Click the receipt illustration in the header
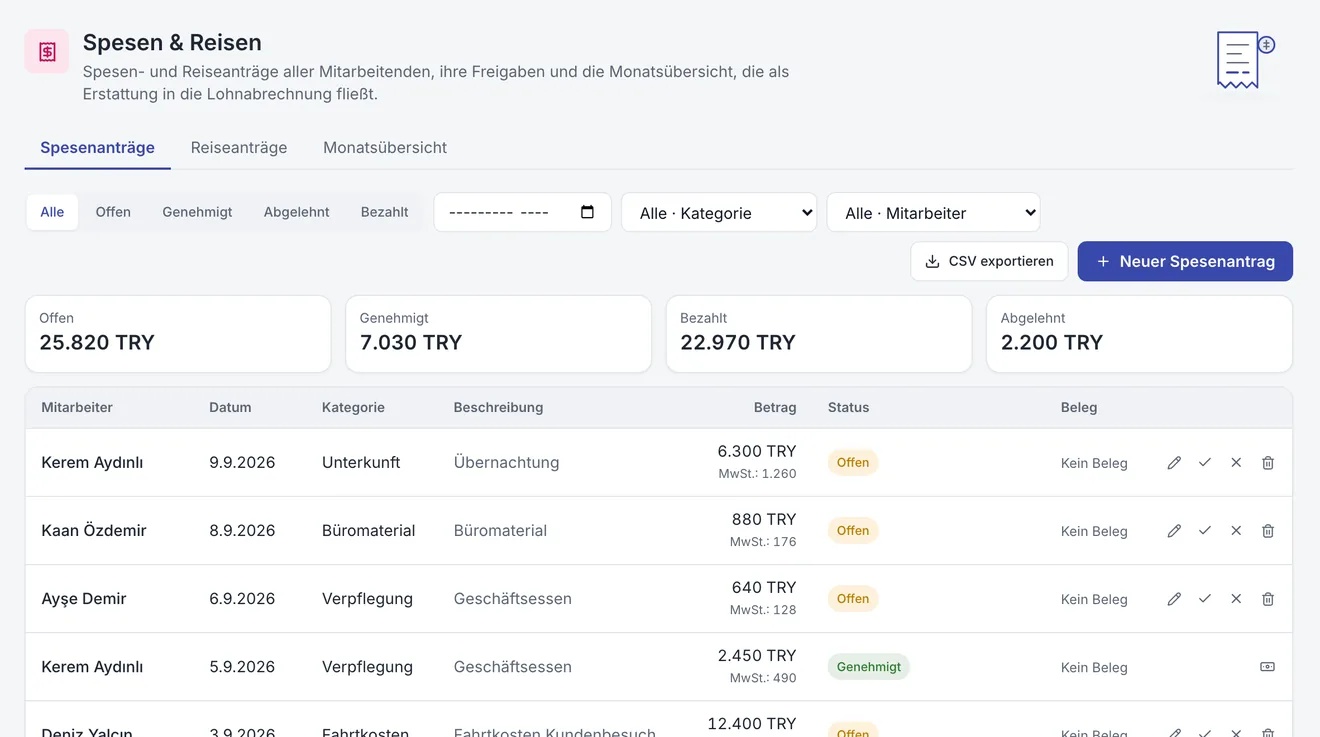Image resolution: width=1320 pixels, height=737 pixels. click(1245, 60)
